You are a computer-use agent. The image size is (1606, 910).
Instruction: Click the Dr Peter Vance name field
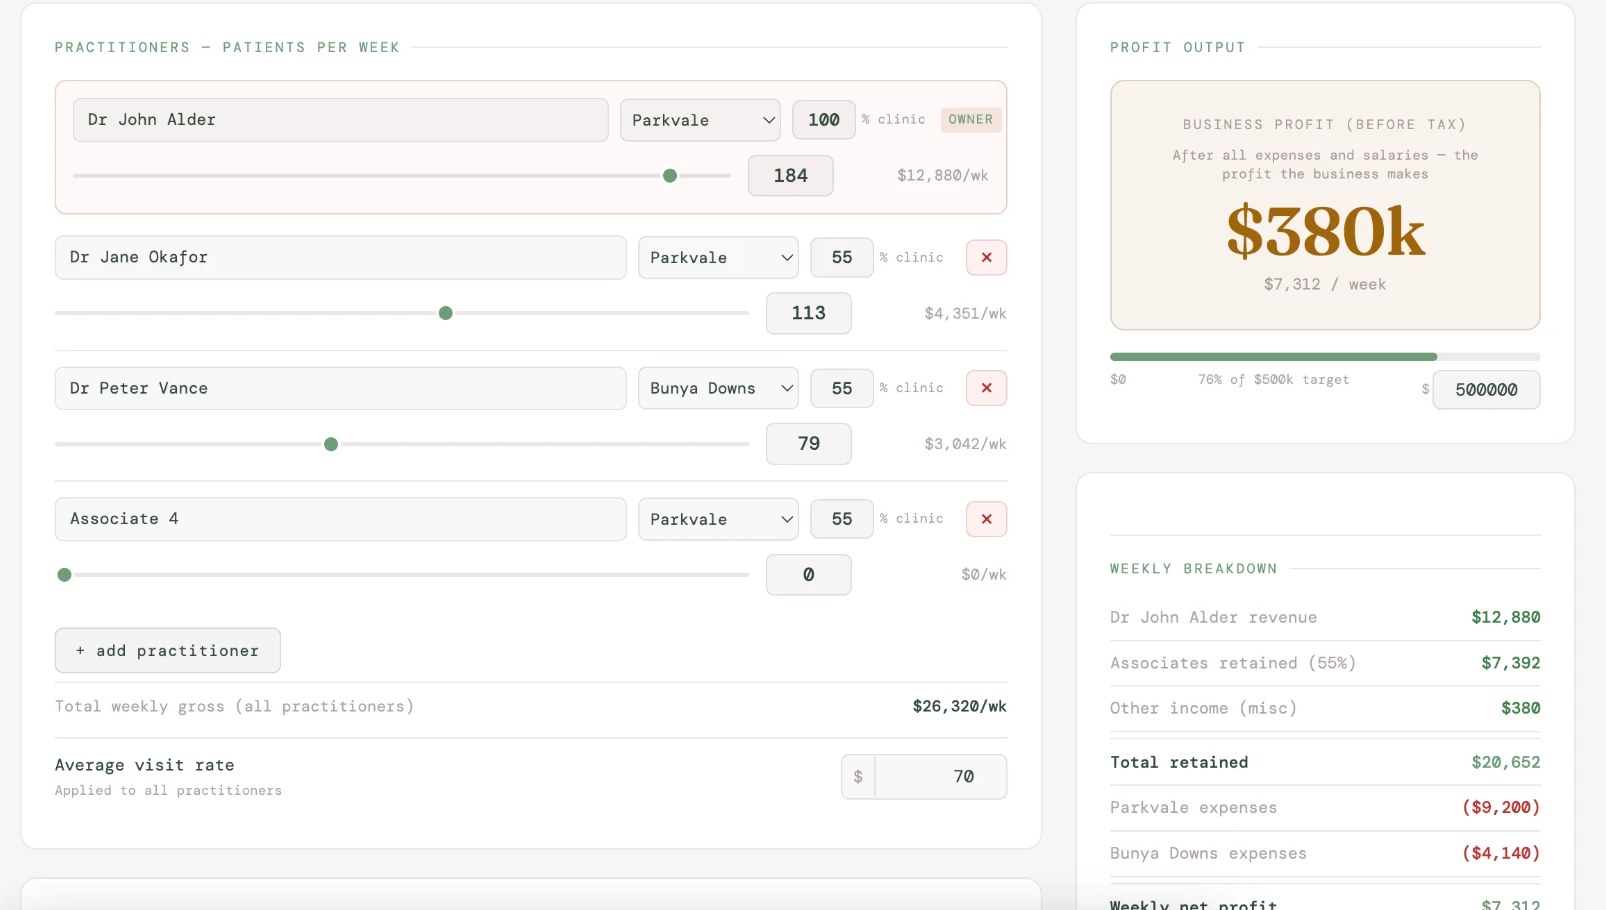click(x=340, y=388)
